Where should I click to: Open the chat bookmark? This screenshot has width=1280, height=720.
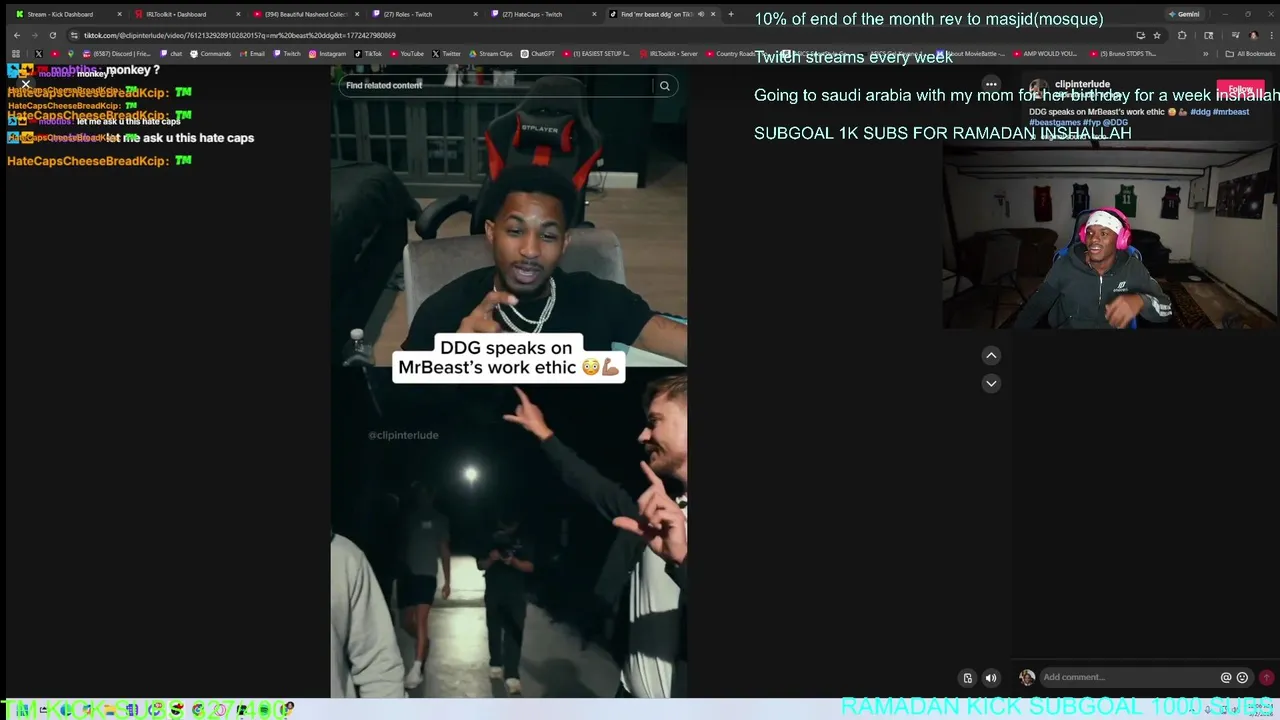point(171,54)
